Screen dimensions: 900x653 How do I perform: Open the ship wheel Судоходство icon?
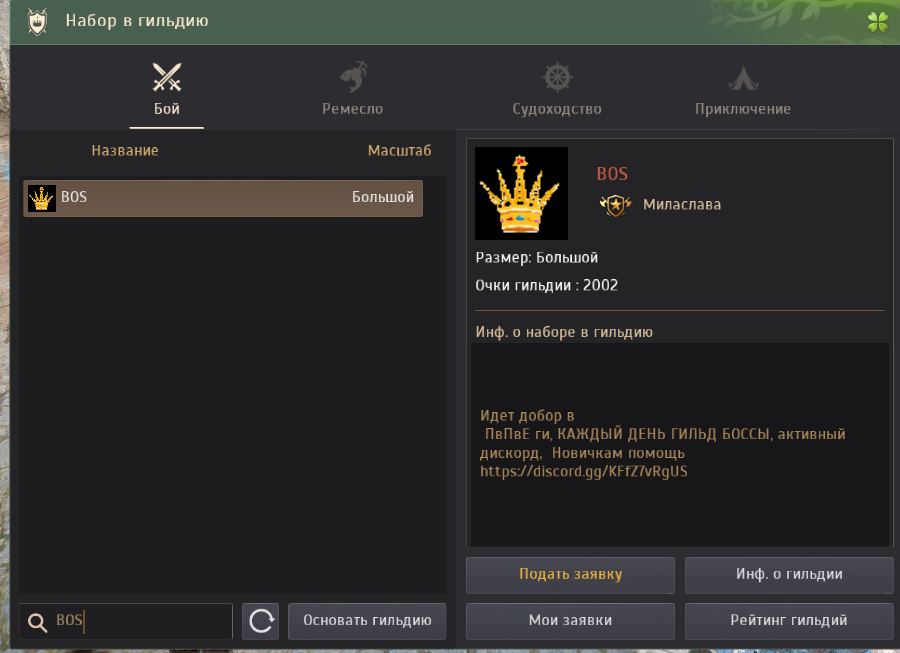(557, 77)
